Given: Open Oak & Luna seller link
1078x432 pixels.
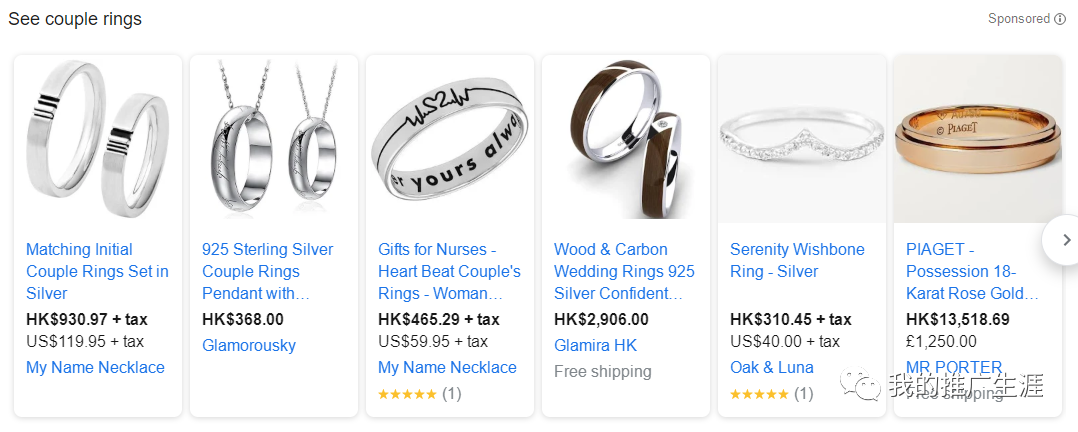Looking at the screenshot, I should pyautogui.click(x=772, y=367).
